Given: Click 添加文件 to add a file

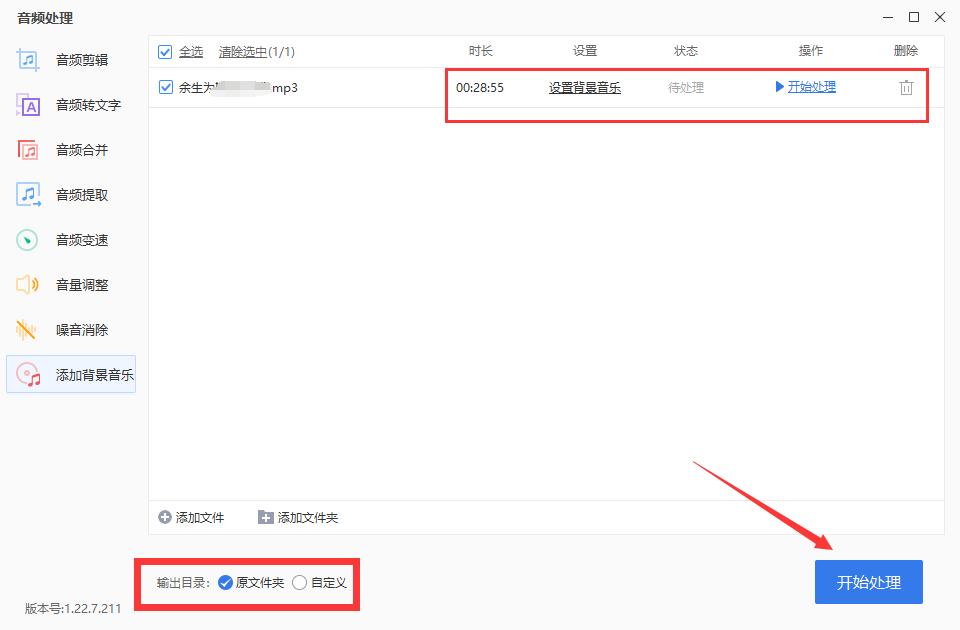Looking at the screenshot, I should pyautogui.click(x=193, y=517).
